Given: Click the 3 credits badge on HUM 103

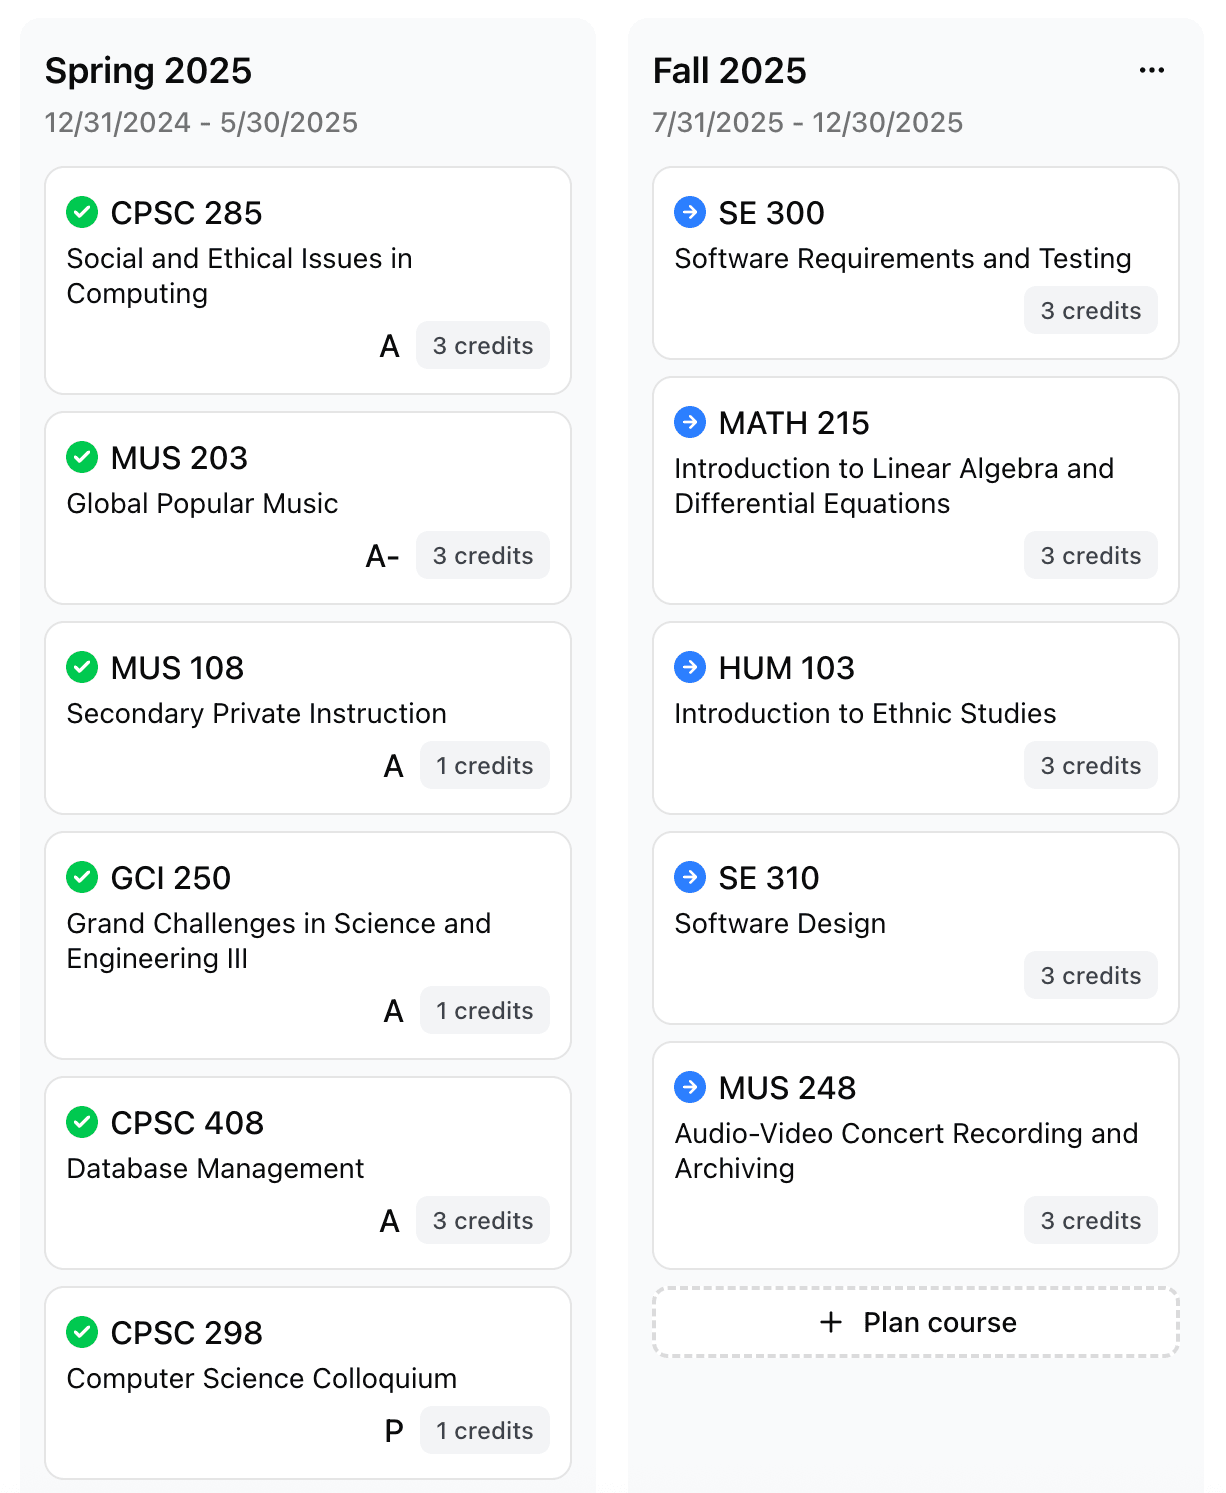Looking at the screenshot, I should point(1090,765).
